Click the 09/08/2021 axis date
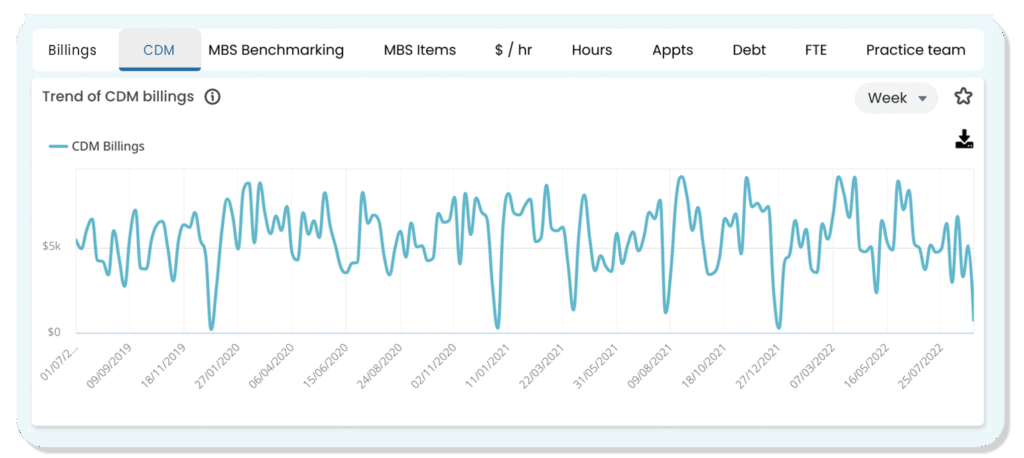Image resolution: width=1024 pixels, height=458 pixels. [x=652, y=365]
